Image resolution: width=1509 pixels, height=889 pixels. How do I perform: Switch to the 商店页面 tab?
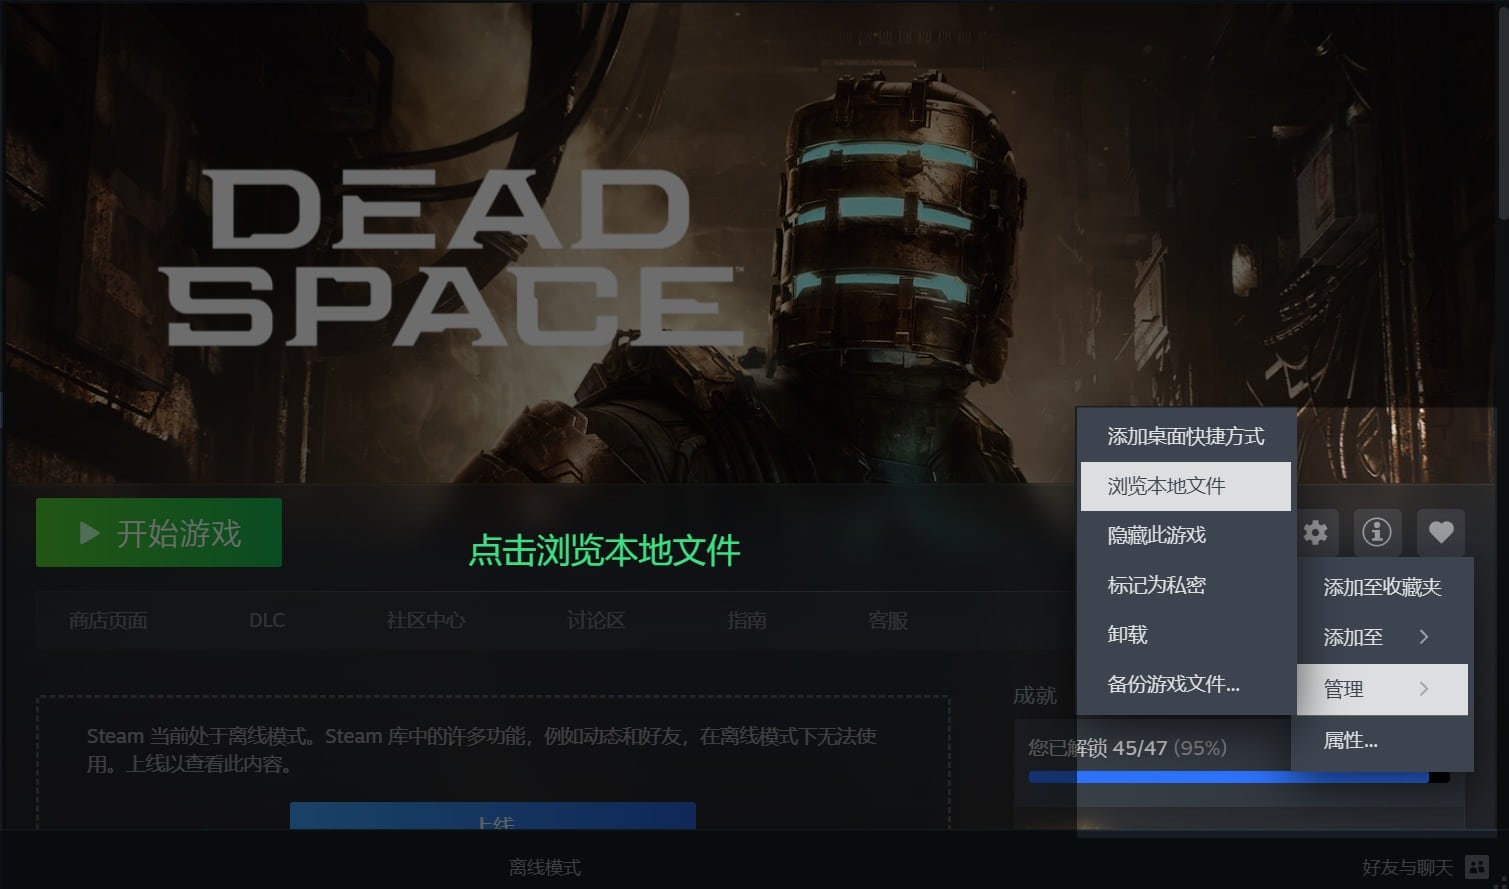[x=108, y=621]
